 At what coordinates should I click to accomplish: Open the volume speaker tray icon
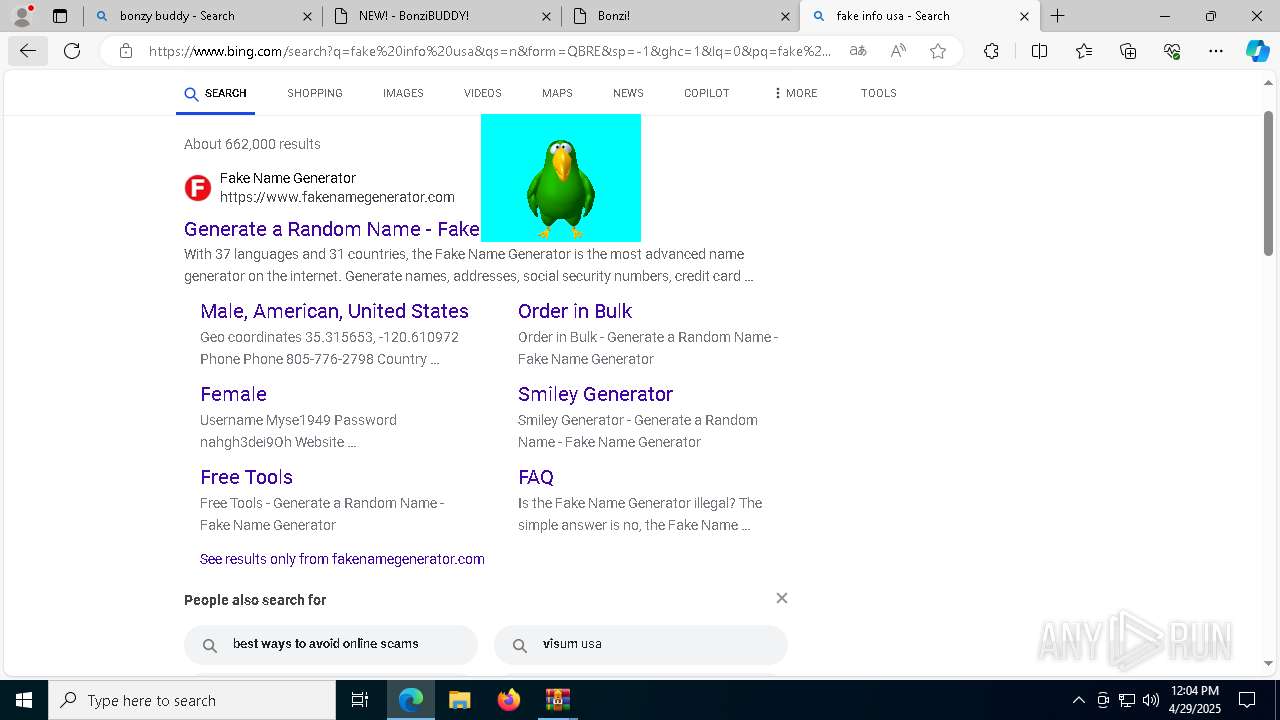[1151, 700]
